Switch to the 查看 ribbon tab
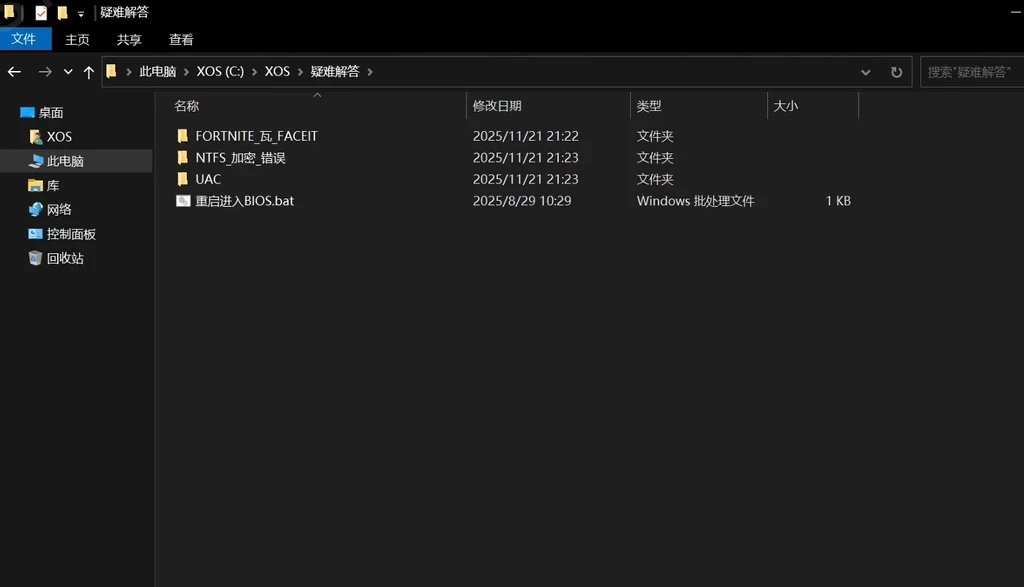 (181, 39)
